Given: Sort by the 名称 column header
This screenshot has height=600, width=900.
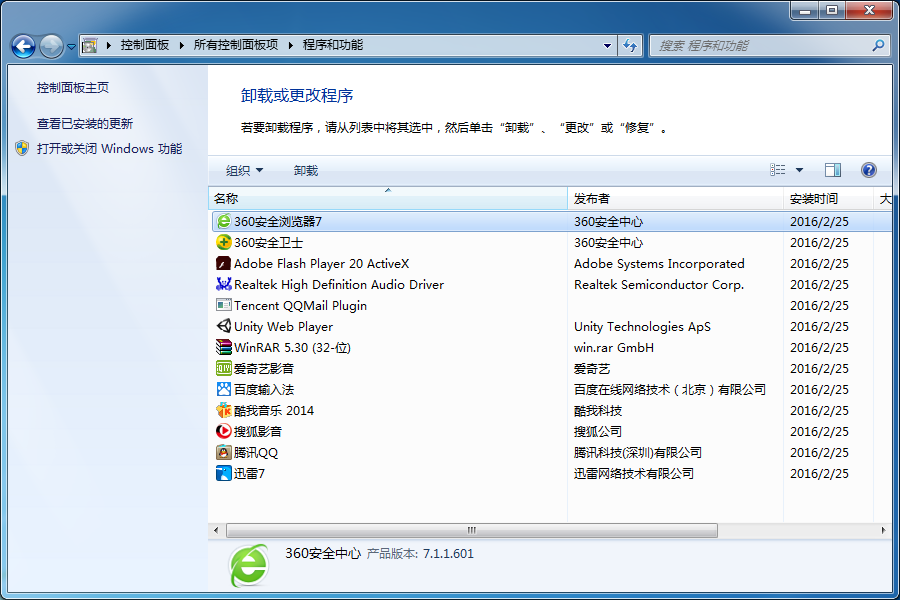Looking at the screenshot, I should coord(388,199).
